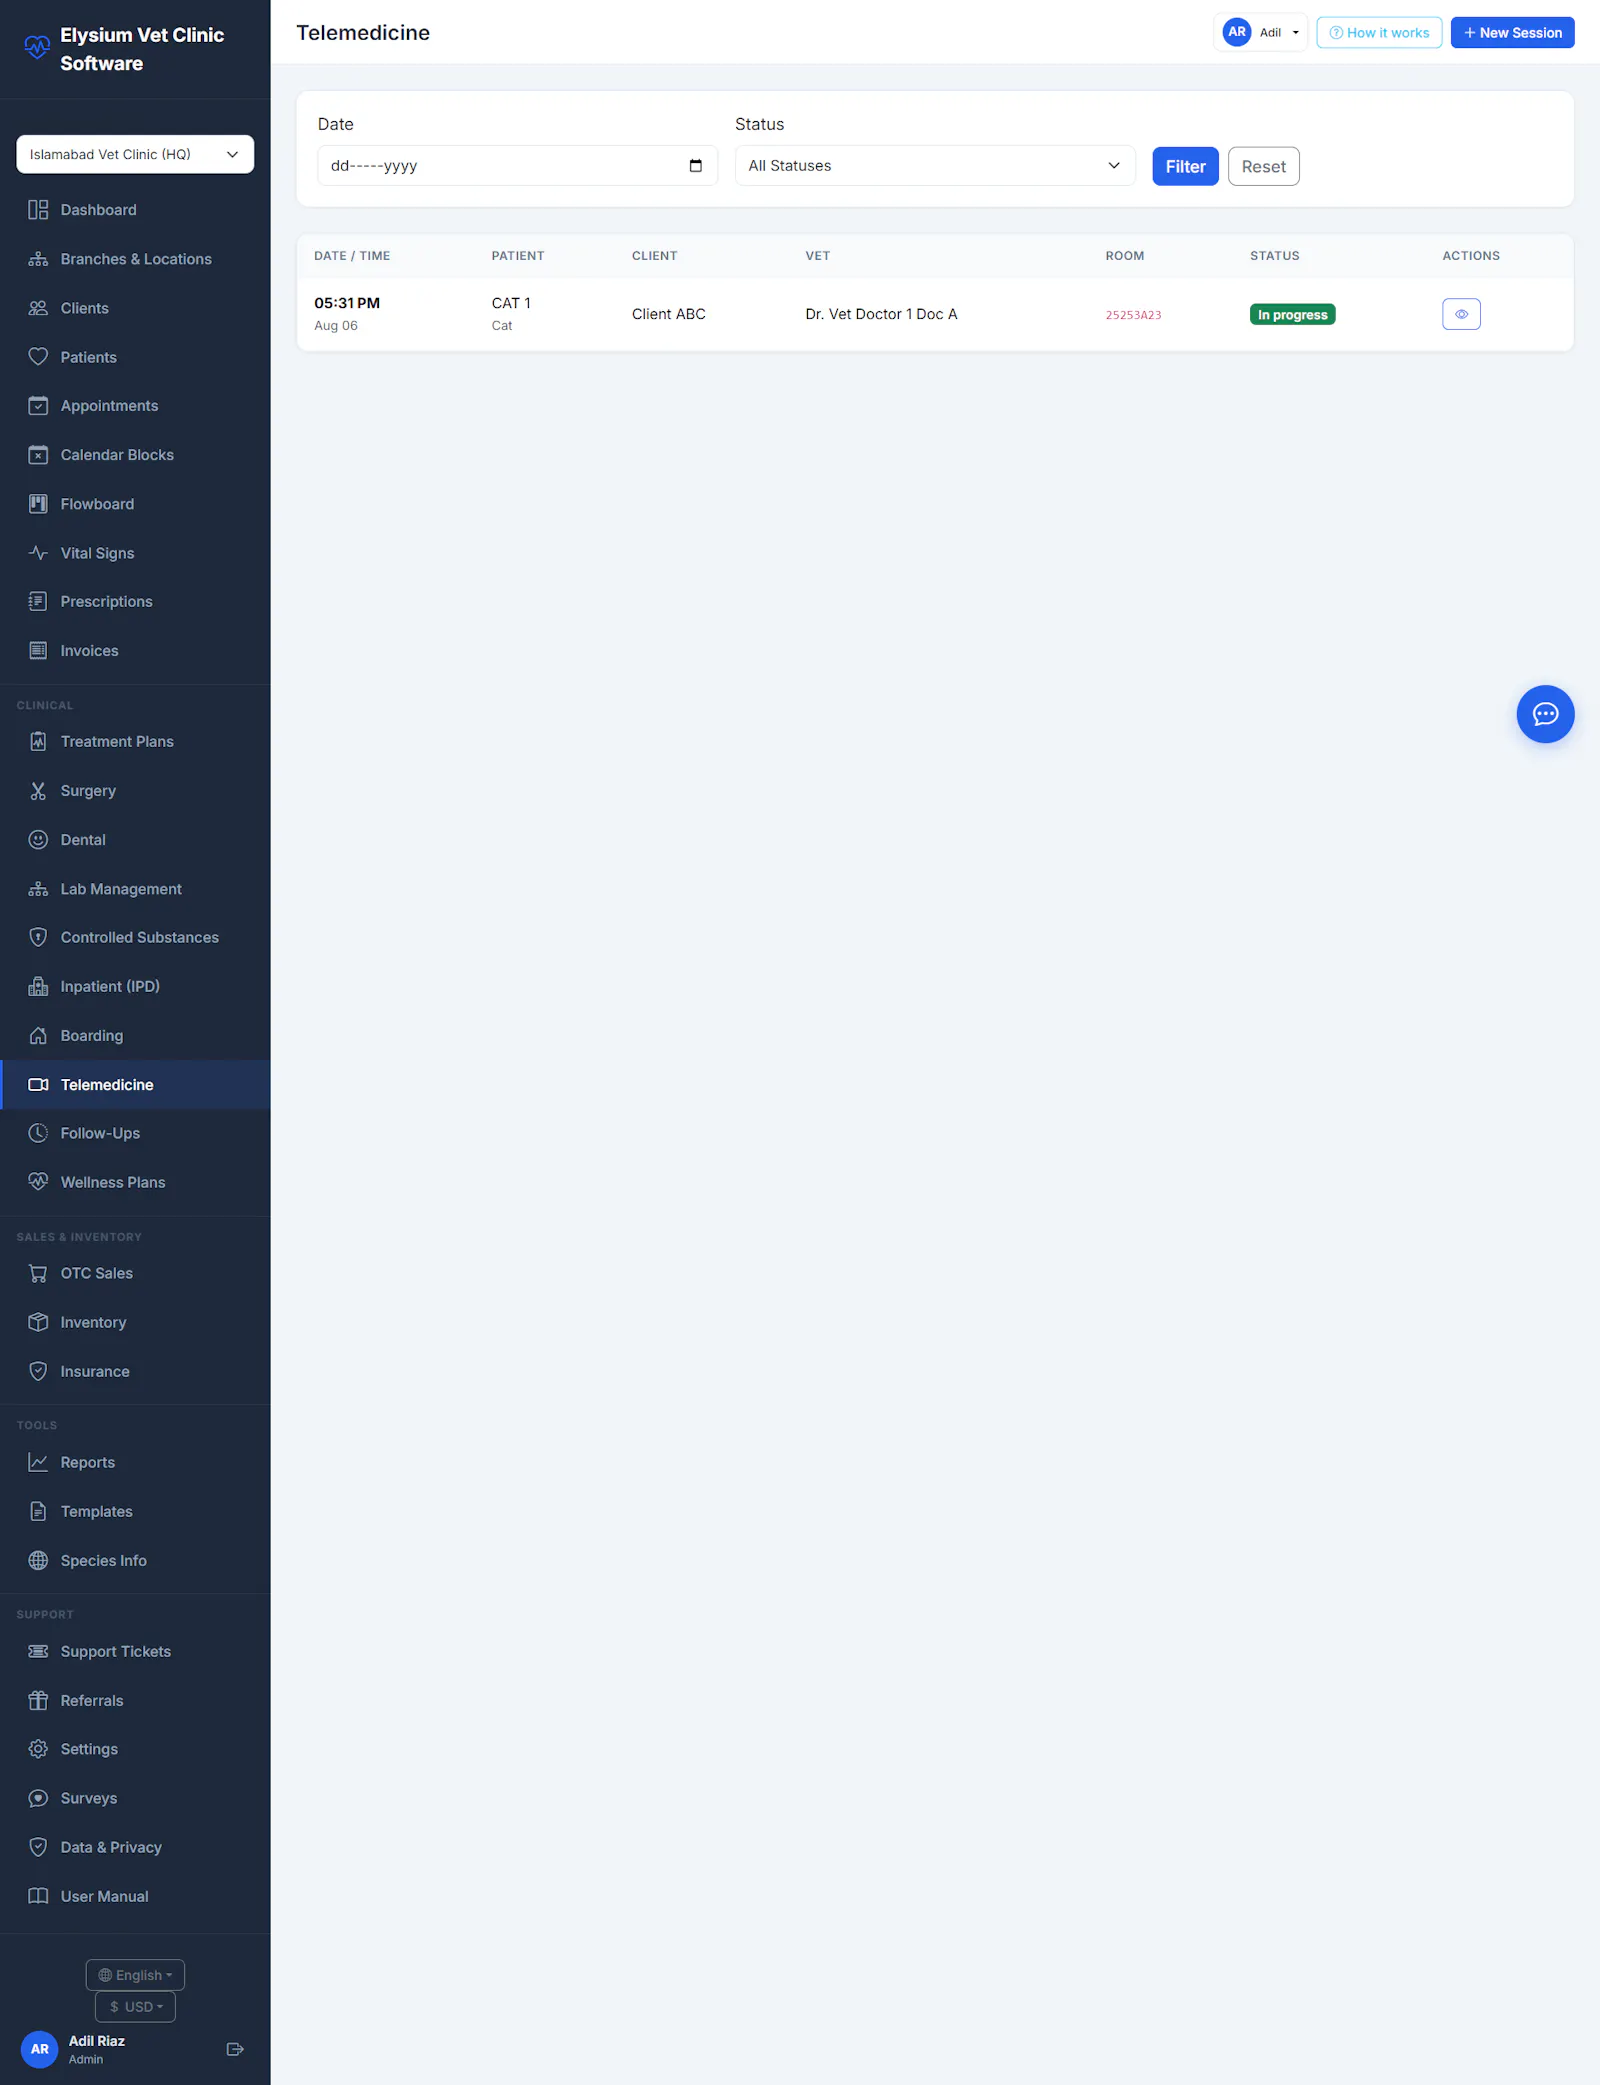This screenshot has width=1600, height=2085.
Task: Click the Reset button
Action: [1263, 167]
